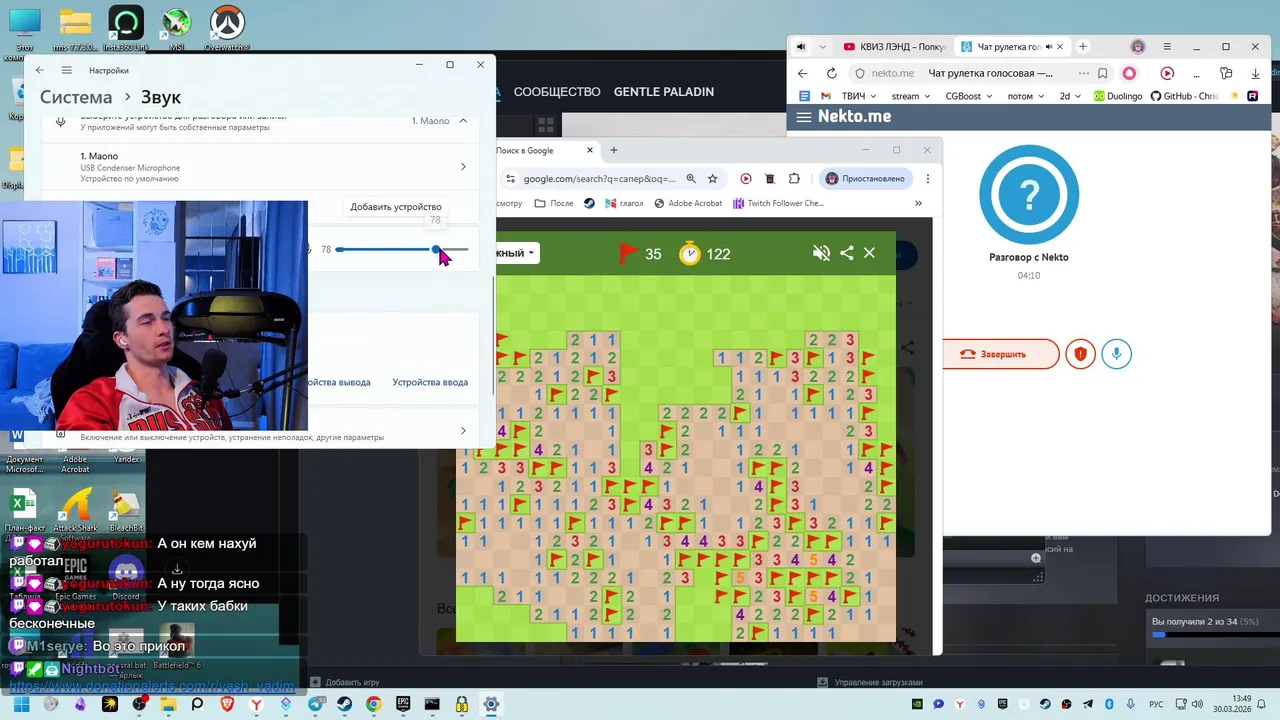Click the РУС language indicator in system tray
1280x720 pixels.
1156,704
